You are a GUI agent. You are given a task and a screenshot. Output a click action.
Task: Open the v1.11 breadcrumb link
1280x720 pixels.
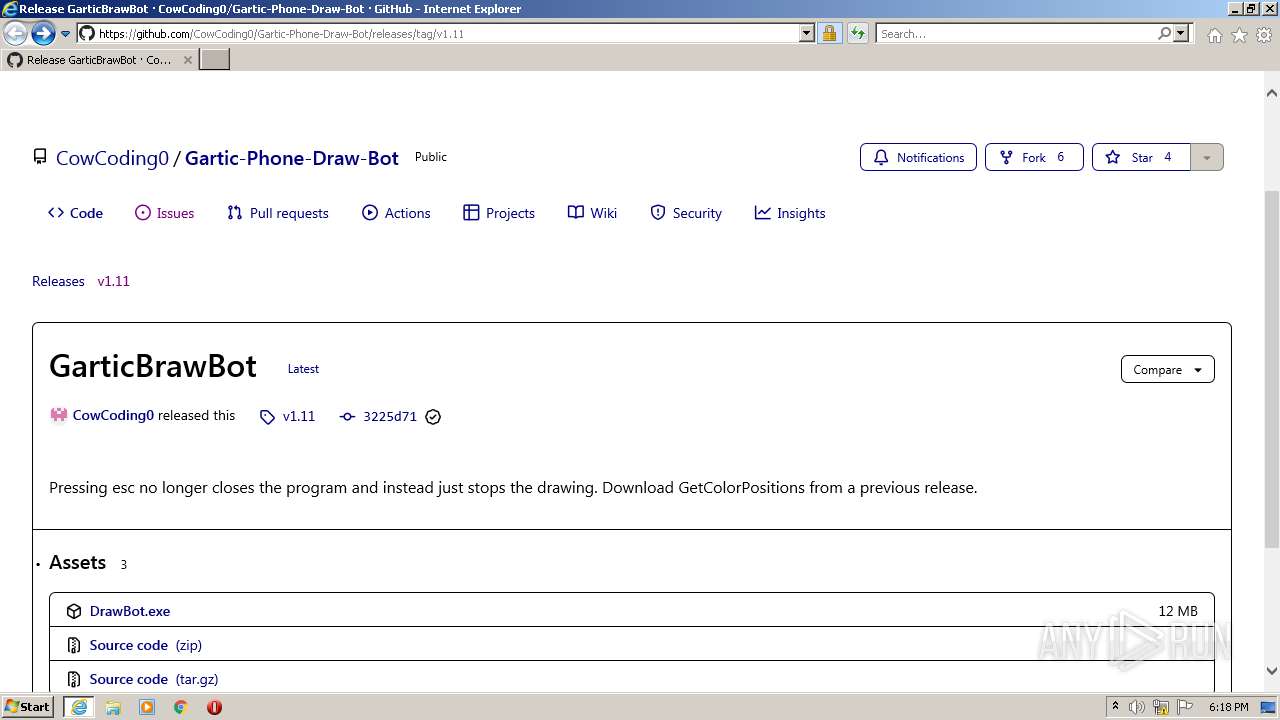pyautogui.click(x=113, y=281)
